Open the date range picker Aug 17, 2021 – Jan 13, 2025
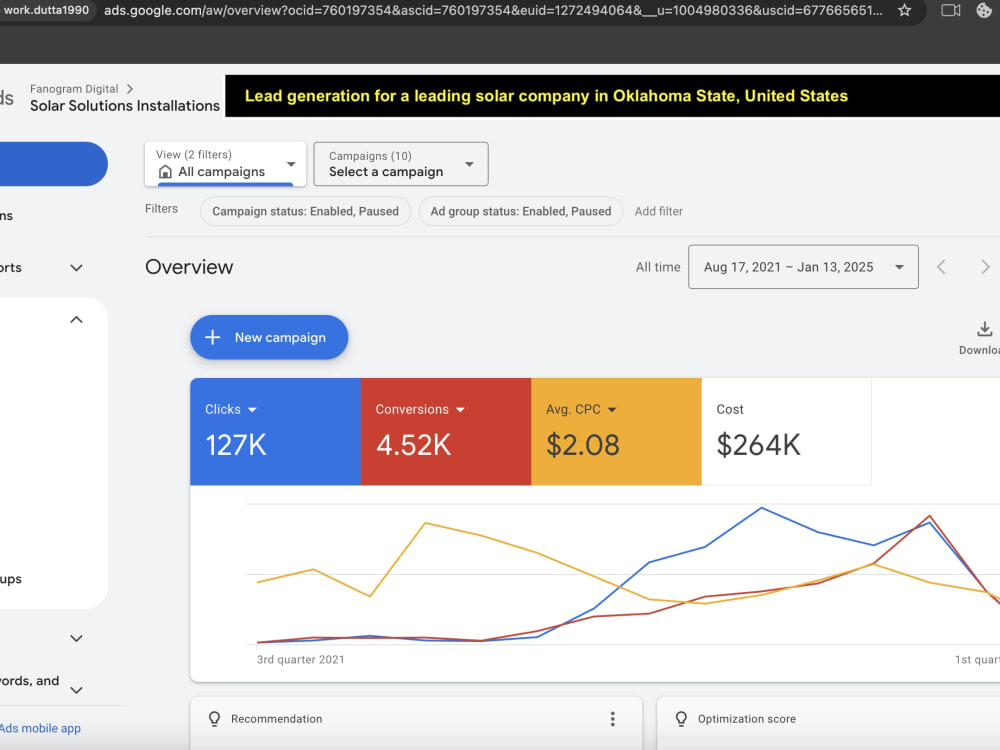Image resolution: width=1000 pixels, height=750 pixels. [x=803, y=267]
